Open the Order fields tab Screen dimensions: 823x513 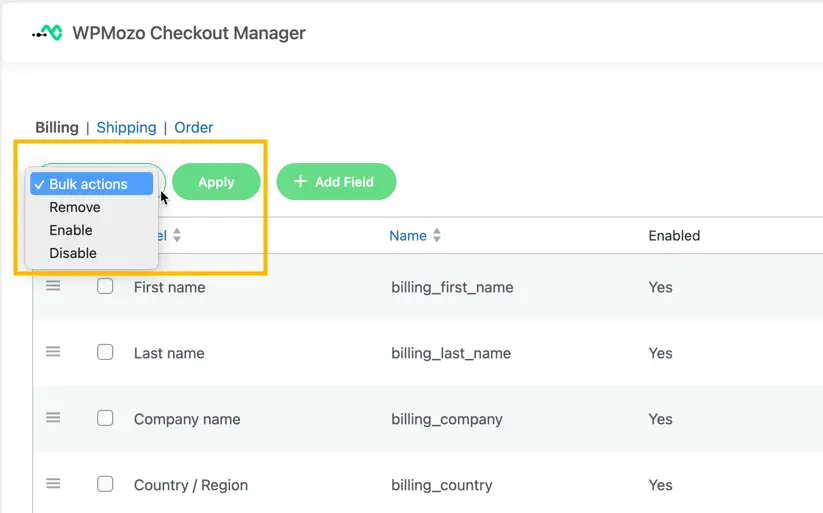(194, 127)
